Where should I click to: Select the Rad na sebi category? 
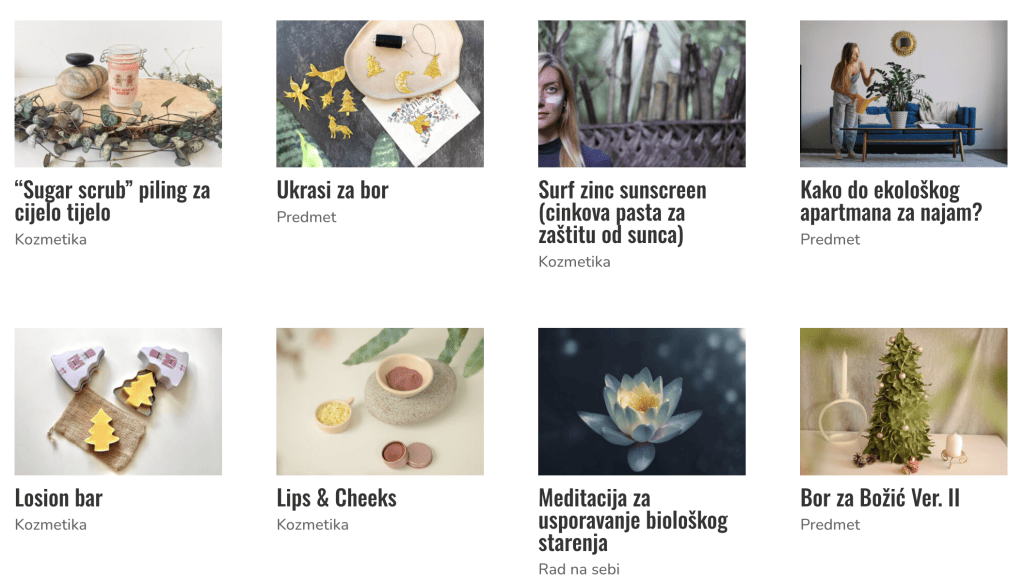pyautogui.click(x=579, y=569)
